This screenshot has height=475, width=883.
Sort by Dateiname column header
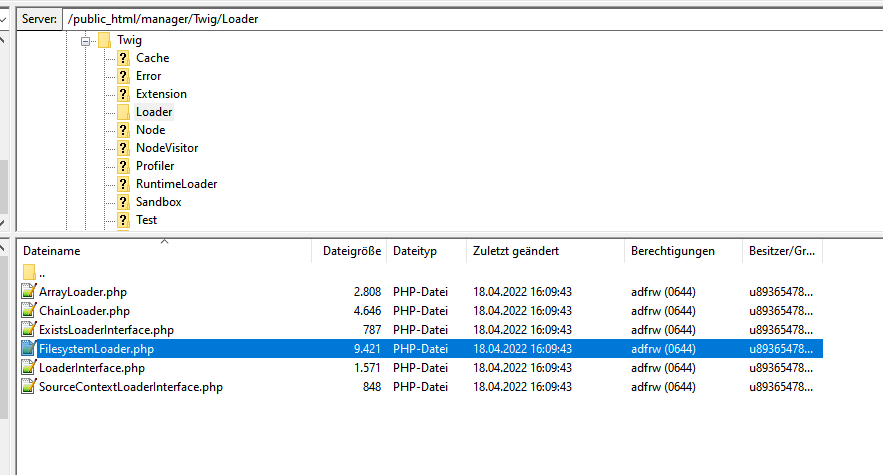coord(164,251)
